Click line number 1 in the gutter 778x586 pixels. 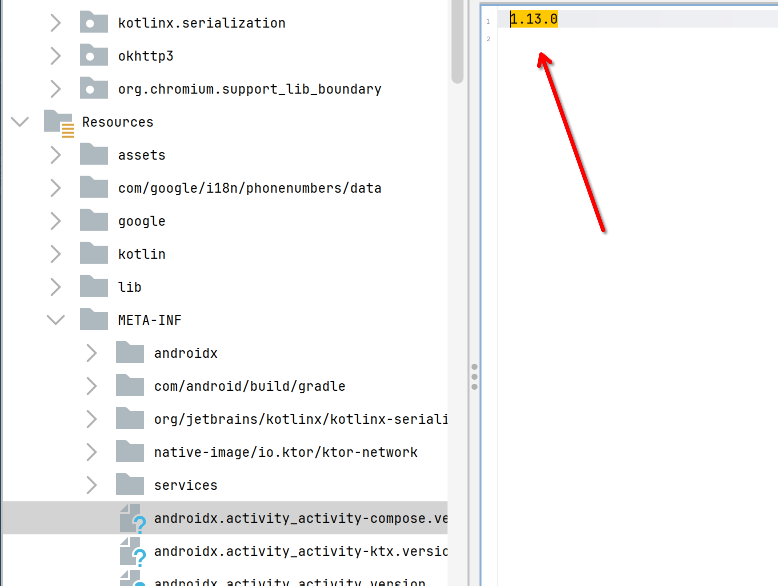(x=488, y=21)
